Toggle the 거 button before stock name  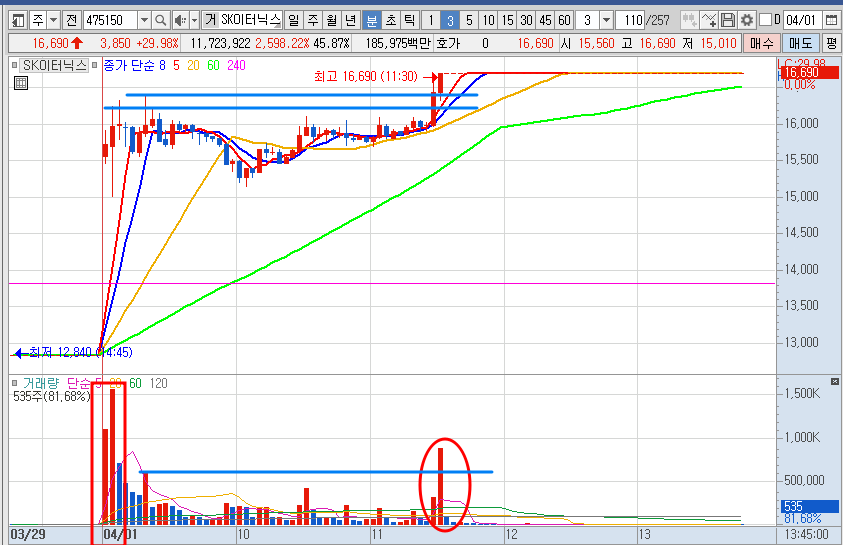point(210,20)
